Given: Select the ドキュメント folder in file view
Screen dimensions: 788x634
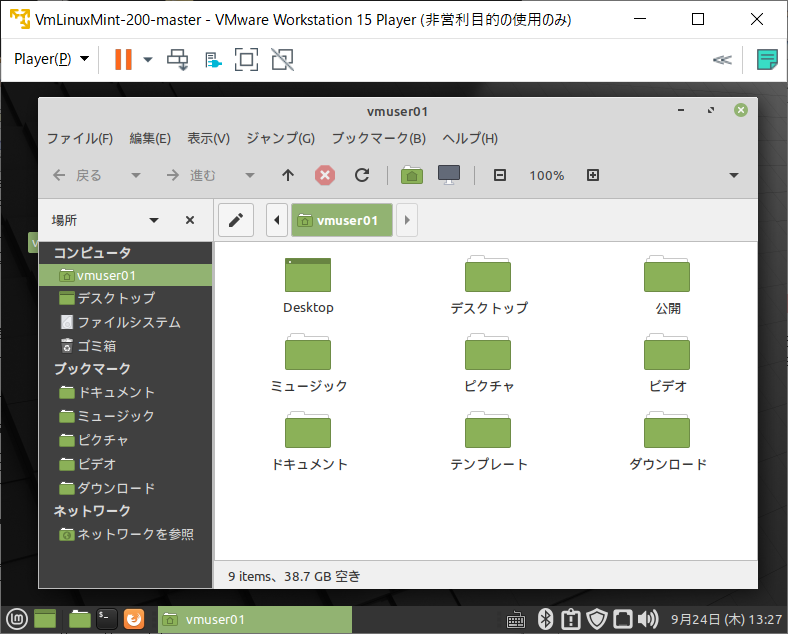Looking at the screenshot, I should point(308,430).
